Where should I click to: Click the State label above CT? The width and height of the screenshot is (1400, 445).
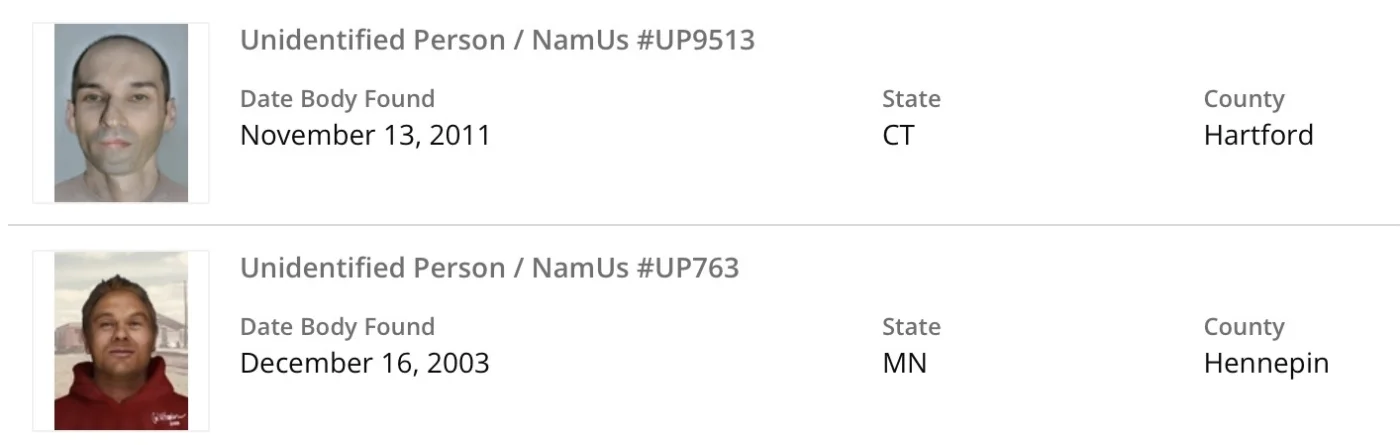(911, 99)
